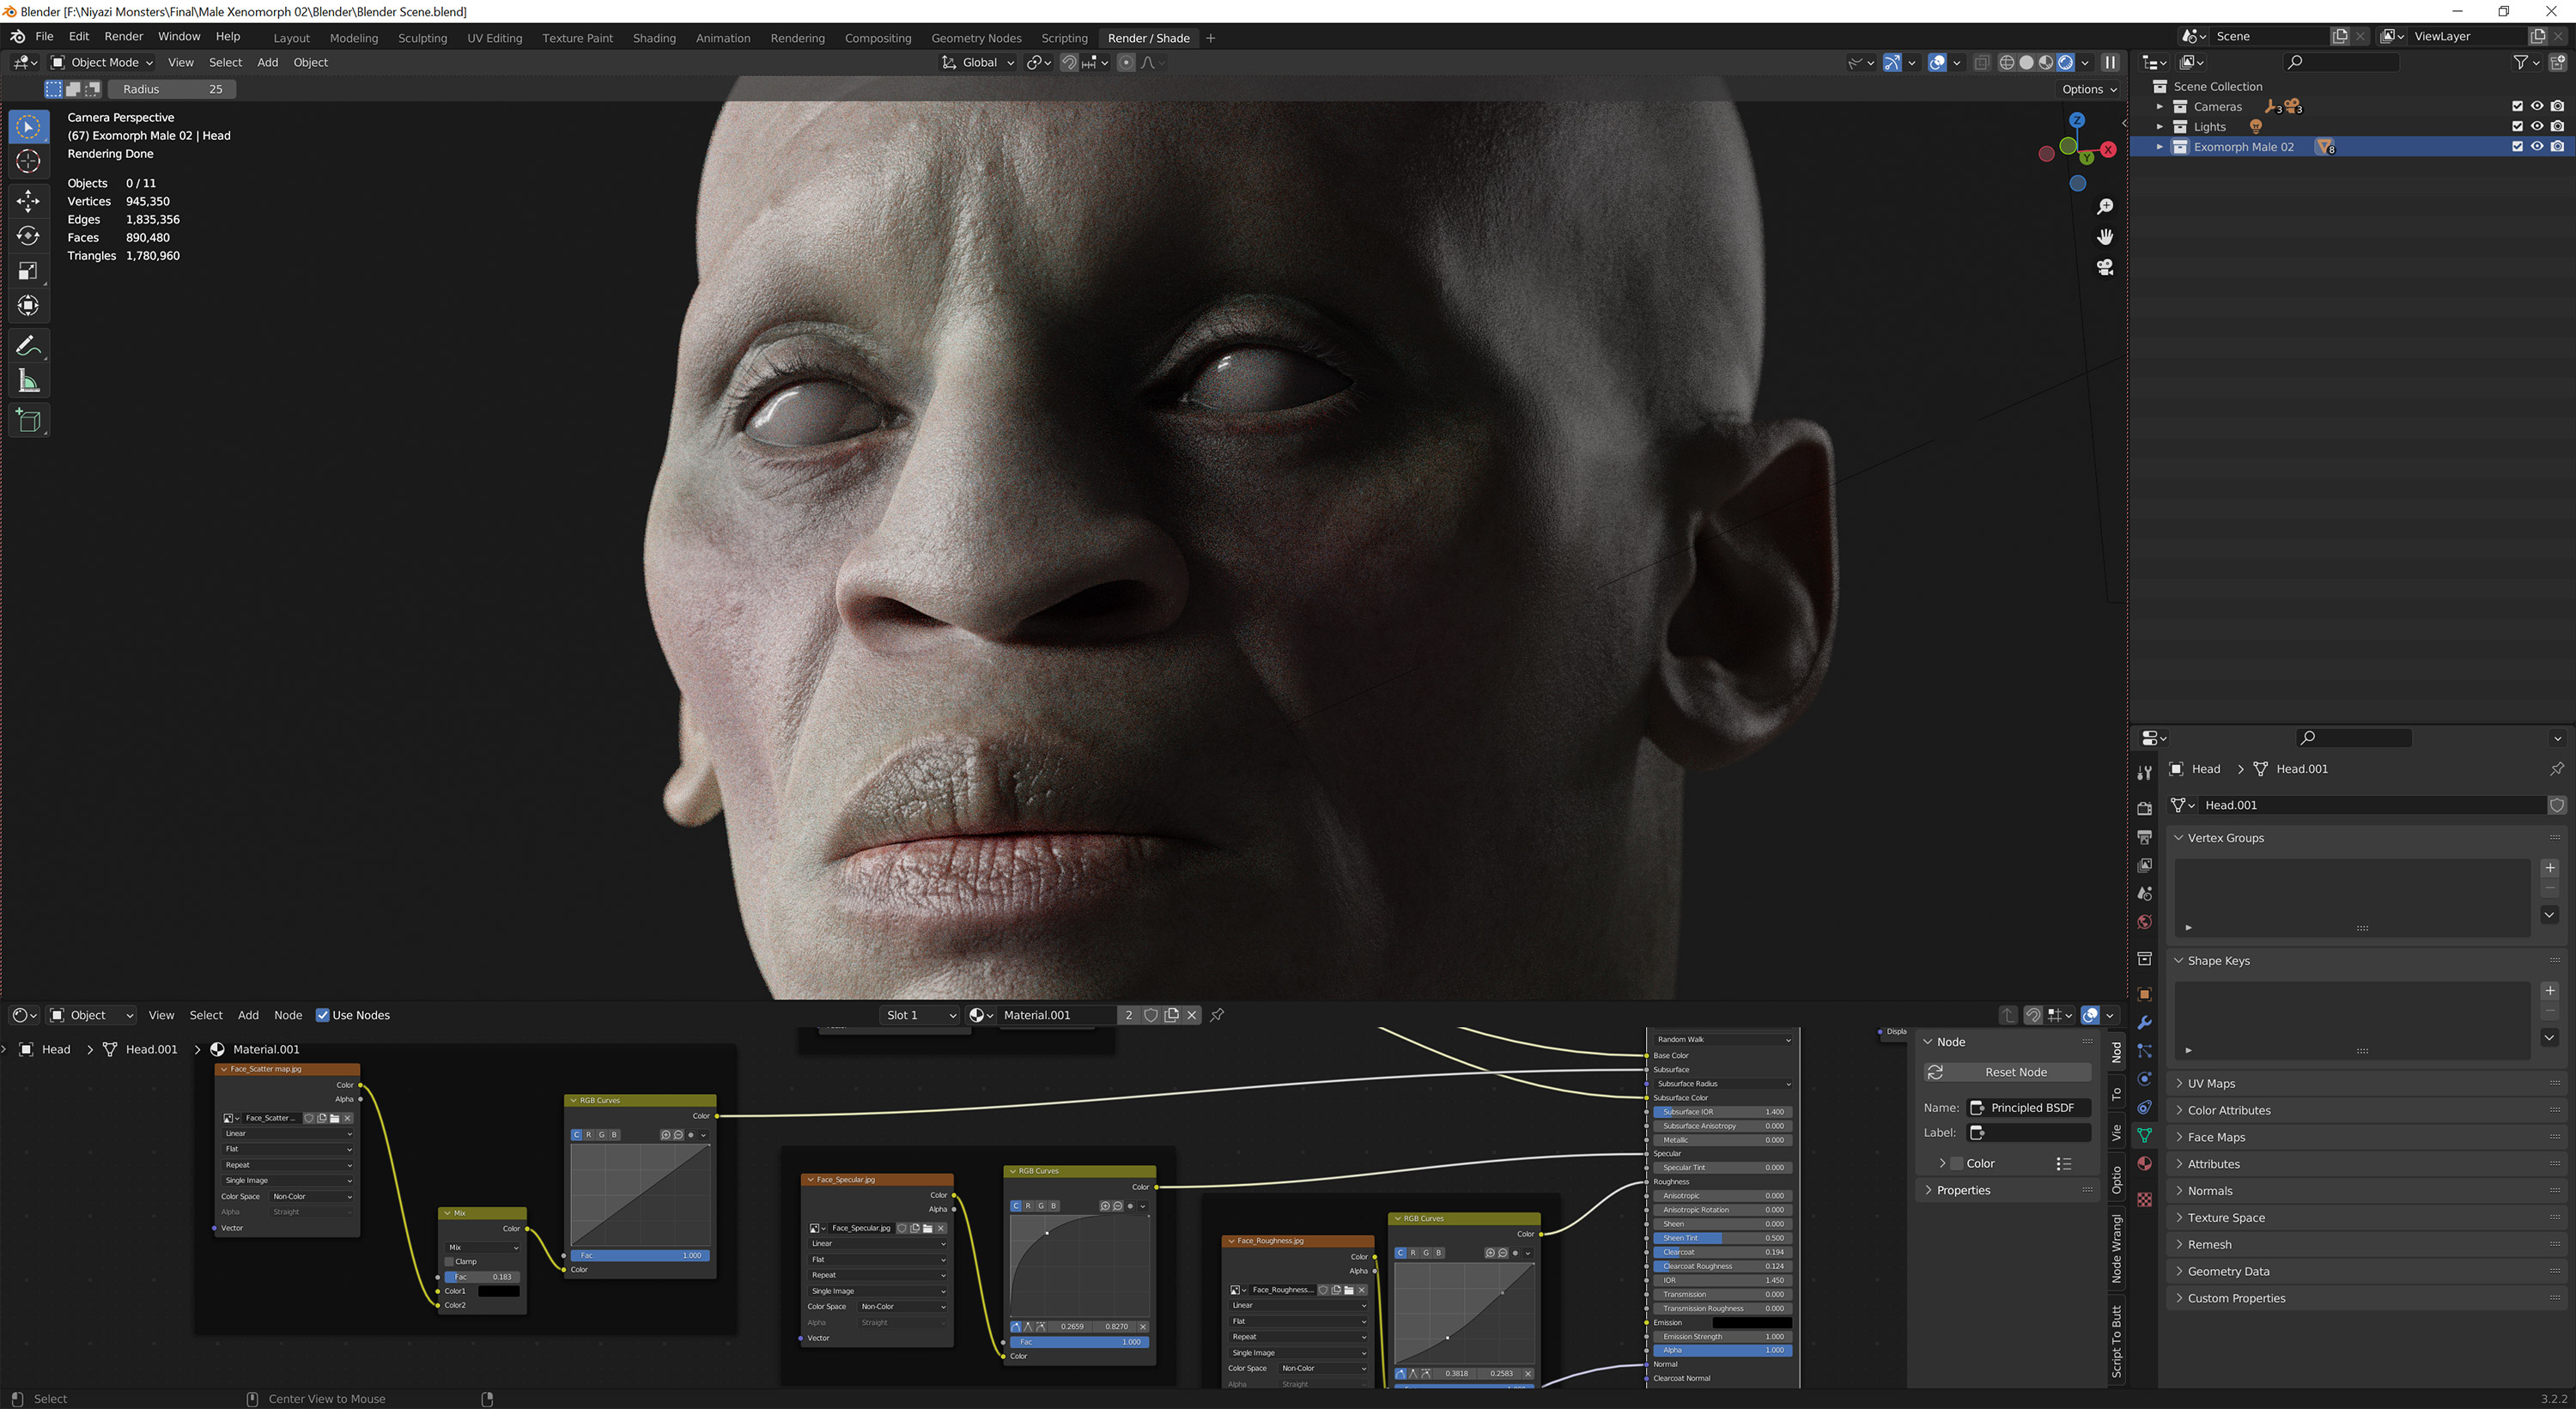Disable the Use Nodes checkbox

click(322, 1015)
